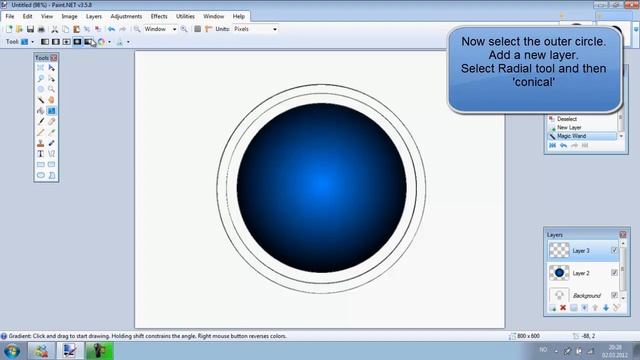Open the Adjustments menu

(x=126, y=16)
